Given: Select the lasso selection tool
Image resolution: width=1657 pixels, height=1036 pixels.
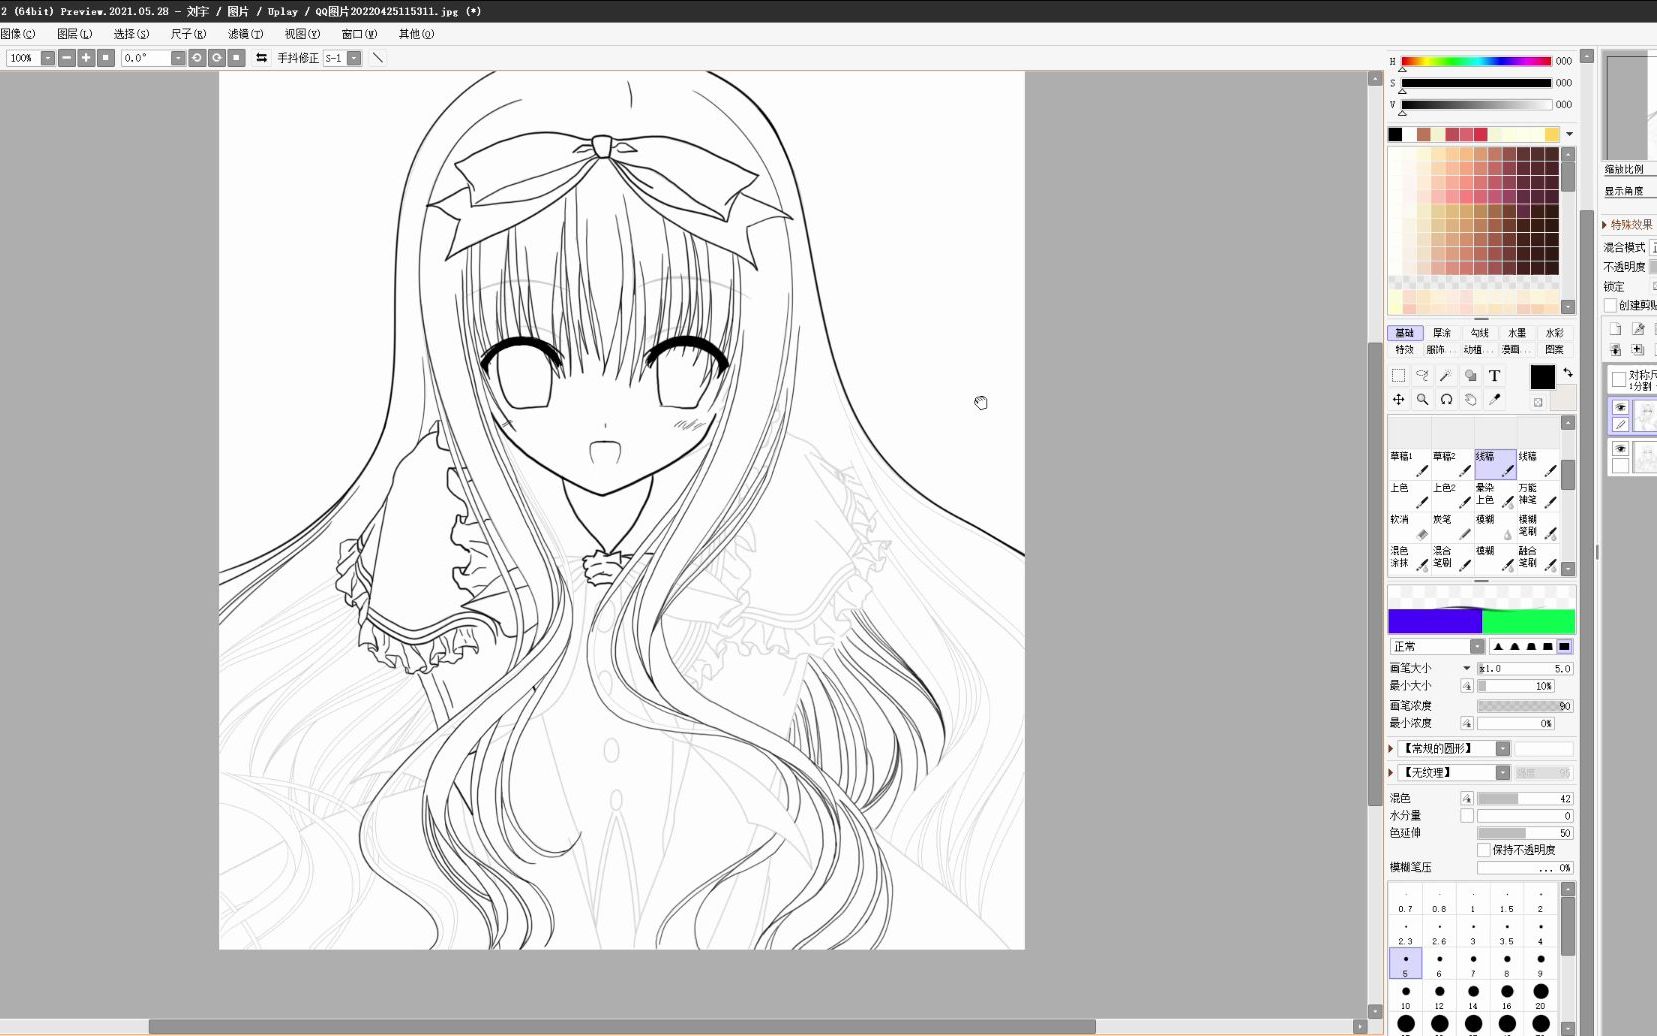Looking at the screenshot, I should click(1422, 376).
